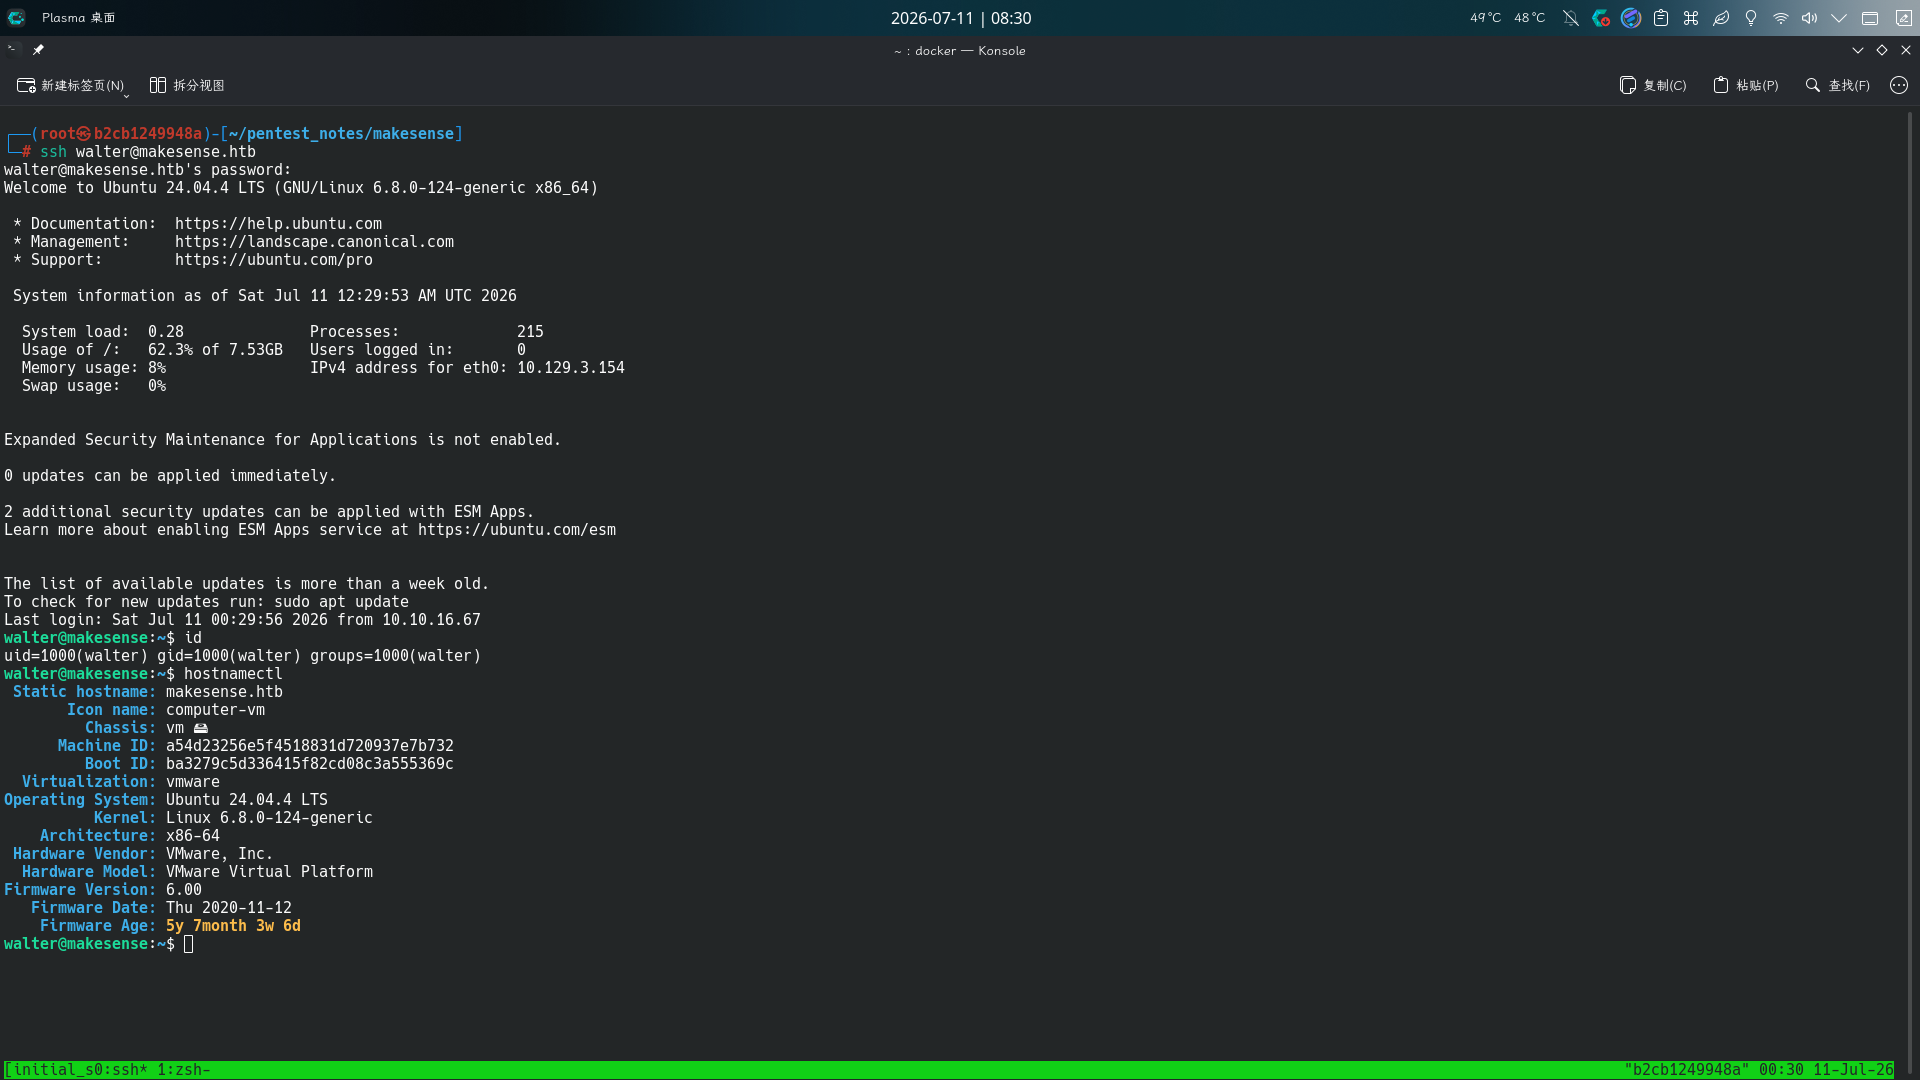Click the 新建标签页(N) new tab button

[70, 85]
